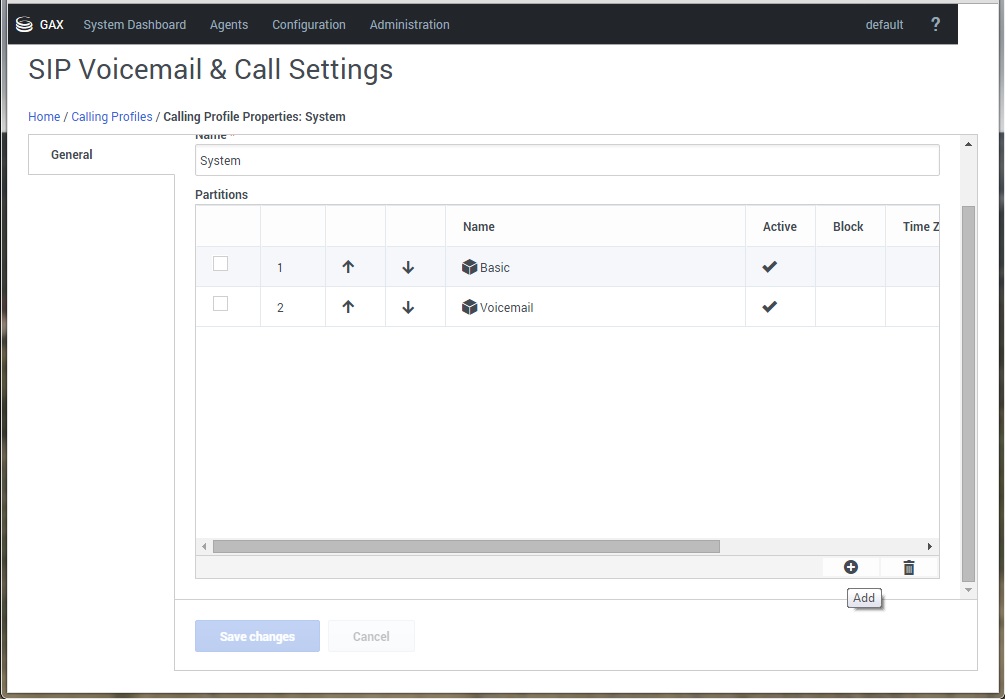
Task: Go to Calling Profiles breadcrumb link
Action: [112, 117]
